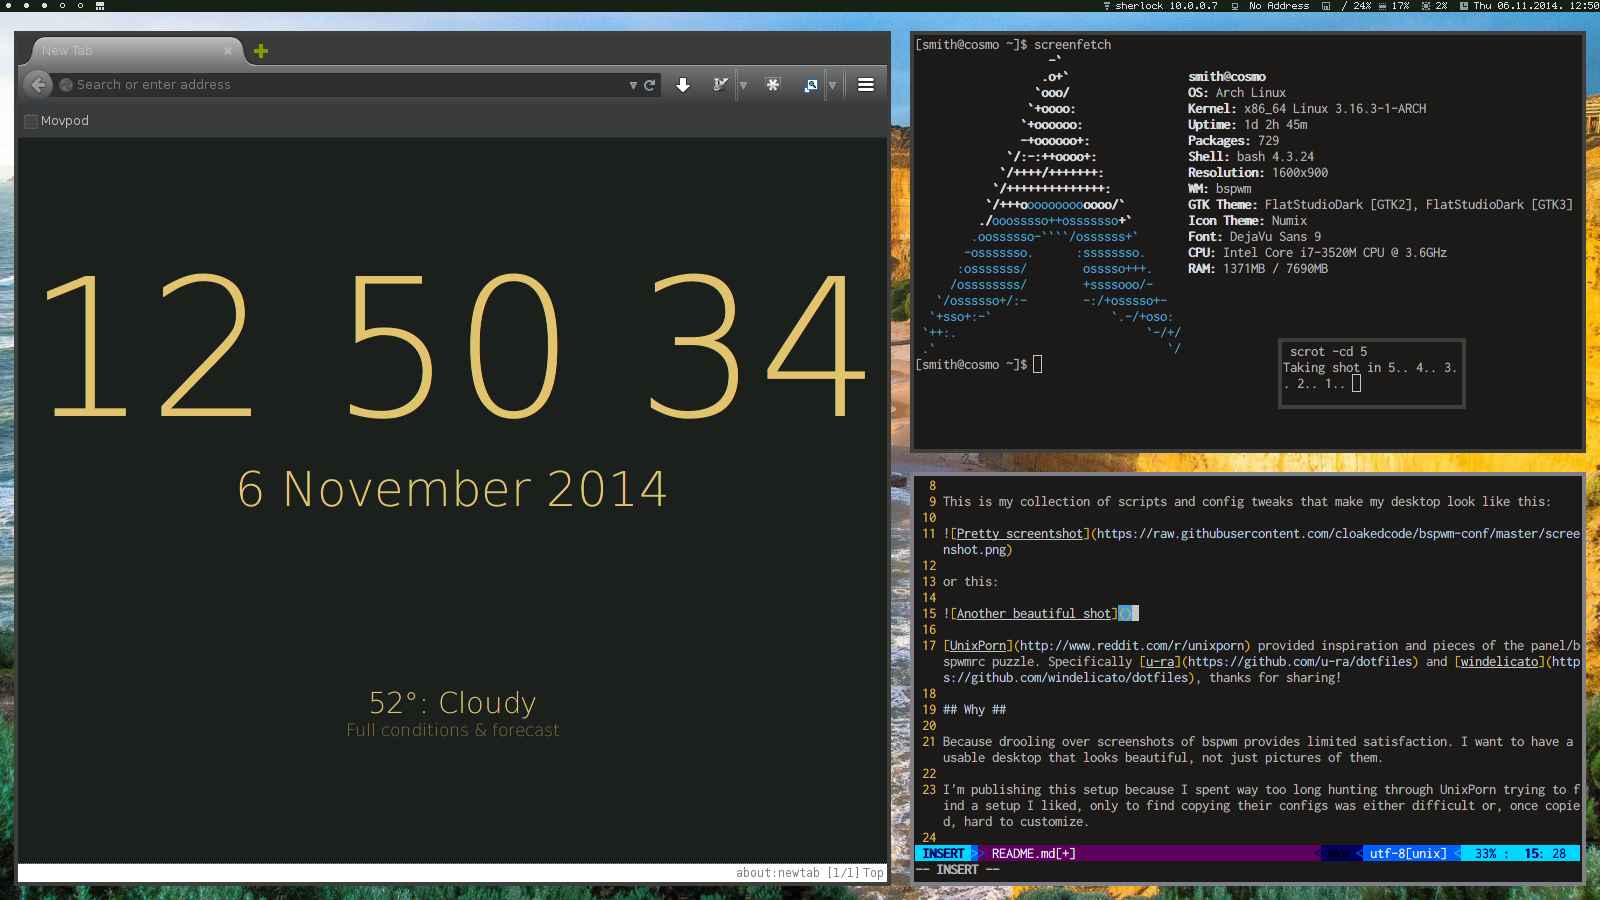Viewport: 1600px width, 900px height.
Task: Click the 'Icon Theme: Numix' line
Action: [1248, 221]
